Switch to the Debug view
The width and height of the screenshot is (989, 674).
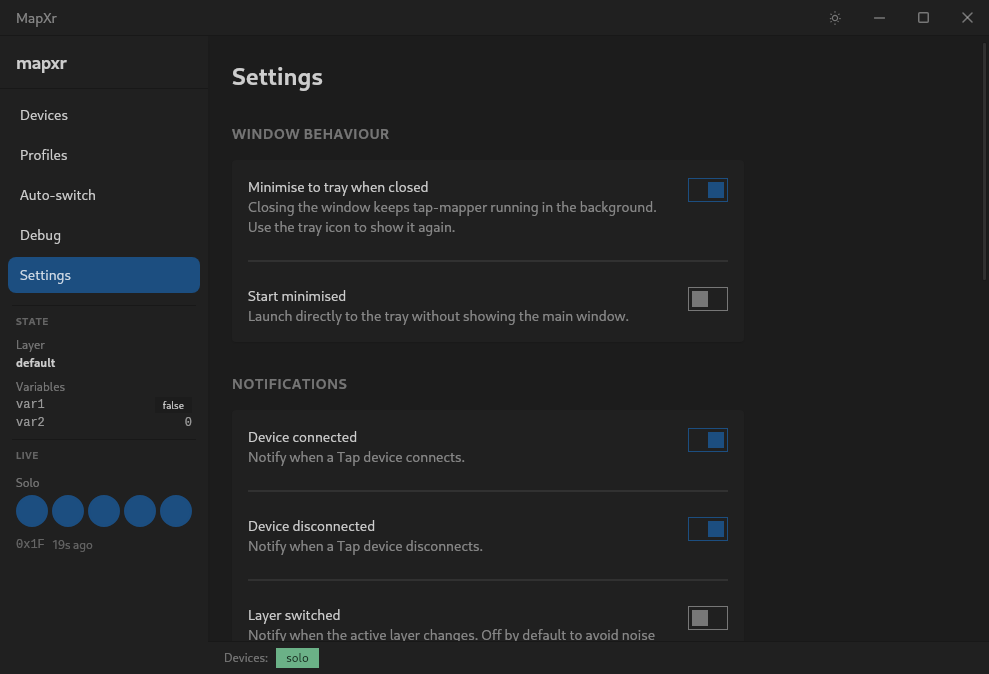40,235
